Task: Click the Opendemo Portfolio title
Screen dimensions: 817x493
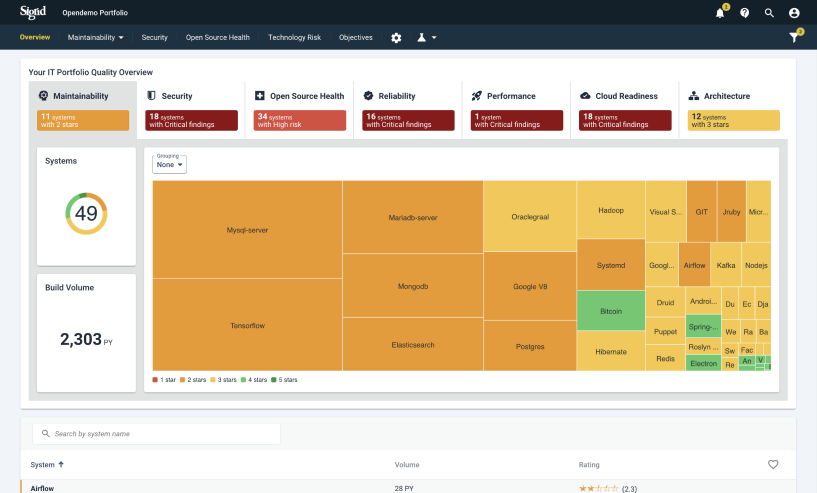Action: click(x=95, y=13)
